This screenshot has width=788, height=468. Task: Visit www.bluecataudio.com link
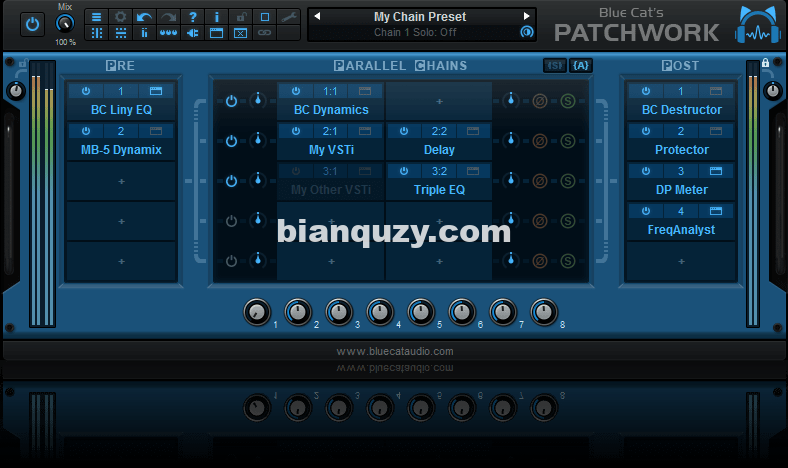click(395, 351)
